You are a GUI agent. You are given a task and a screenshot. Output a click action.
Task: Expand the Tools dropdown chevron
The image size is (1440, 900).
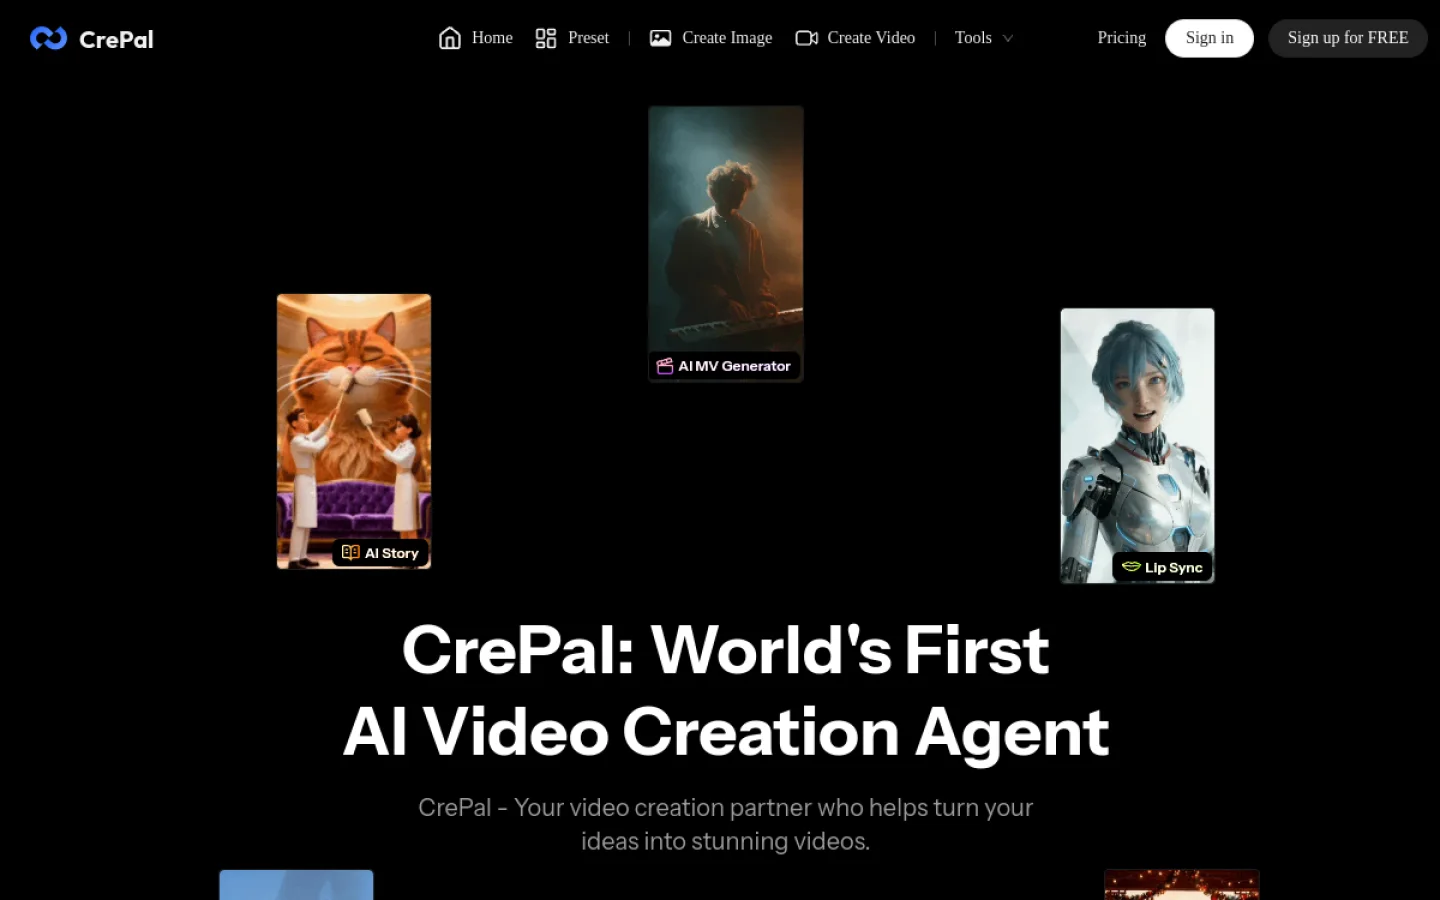(x=1008, y=38)
